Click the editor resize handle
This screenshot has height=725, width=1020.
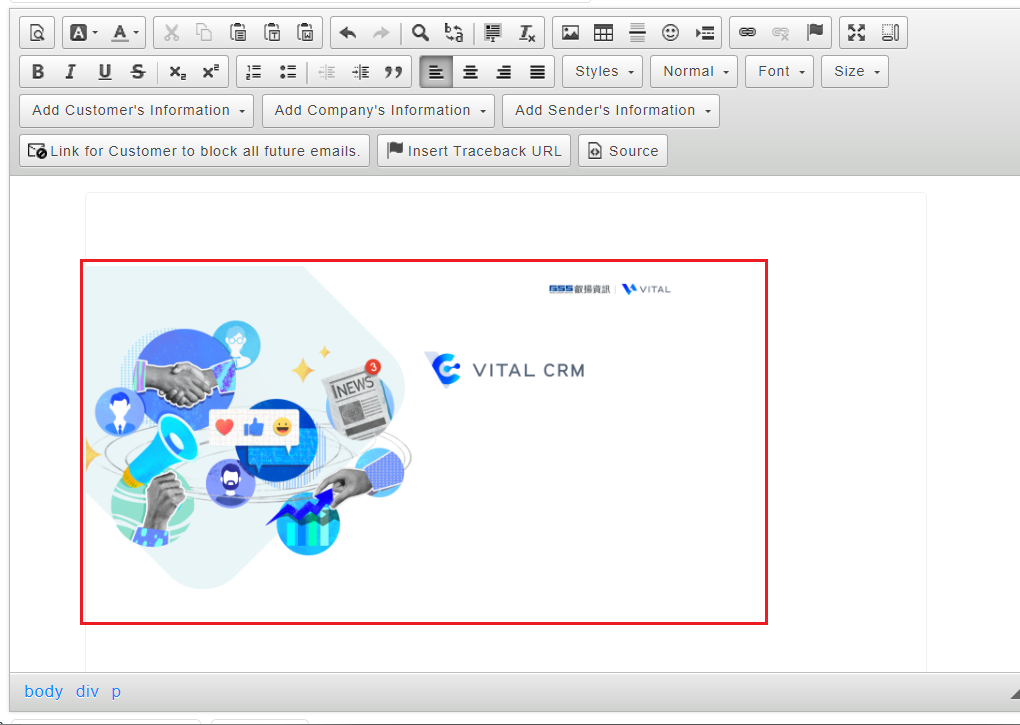click(x=1014, y=693)
